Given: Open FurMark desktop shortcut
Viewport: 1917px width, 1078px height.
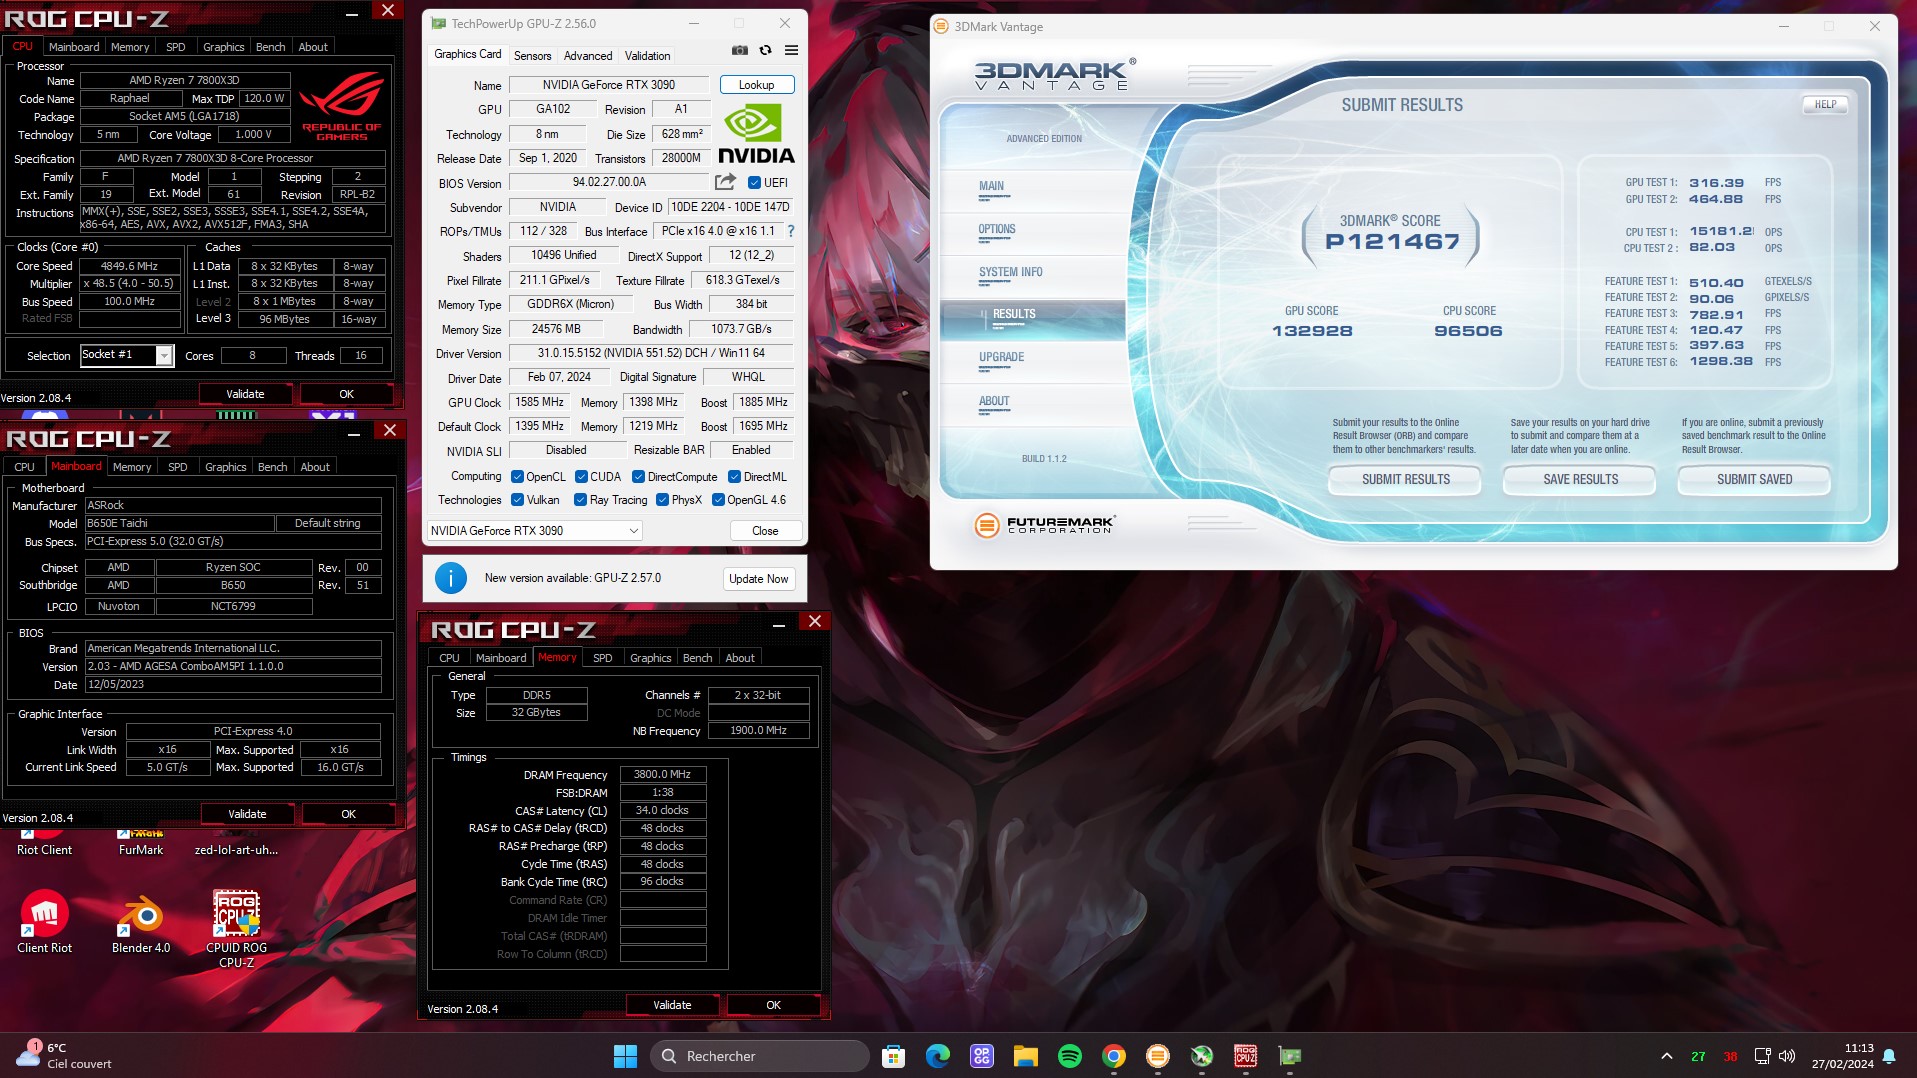Looking at the screenshot, I should (x=141, y=843).
